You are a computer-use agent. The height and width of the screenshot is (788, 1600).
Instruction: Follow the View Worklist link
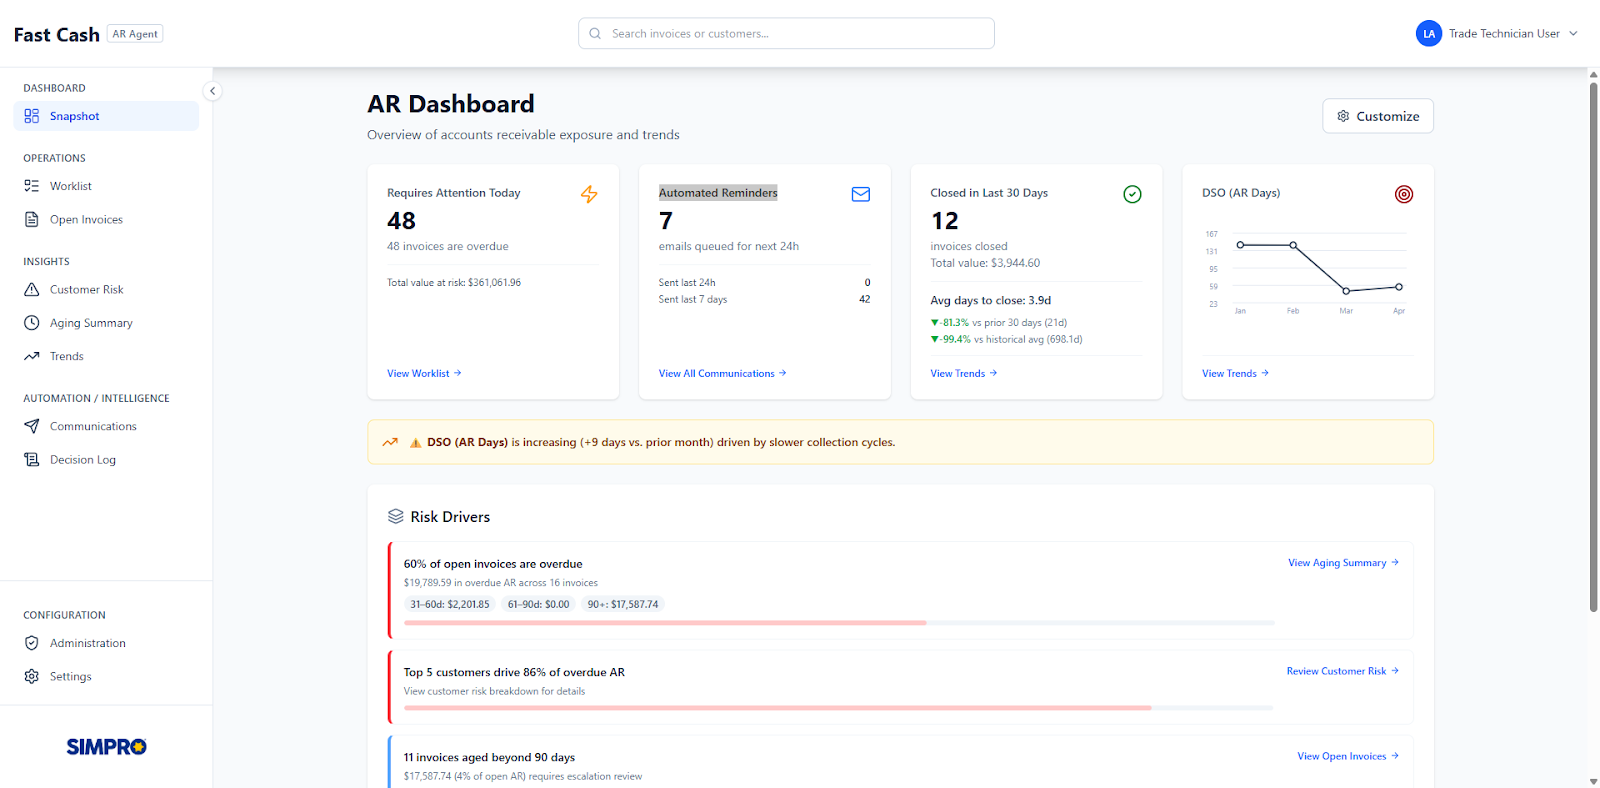pyautogui.click(x=424, y=374)
